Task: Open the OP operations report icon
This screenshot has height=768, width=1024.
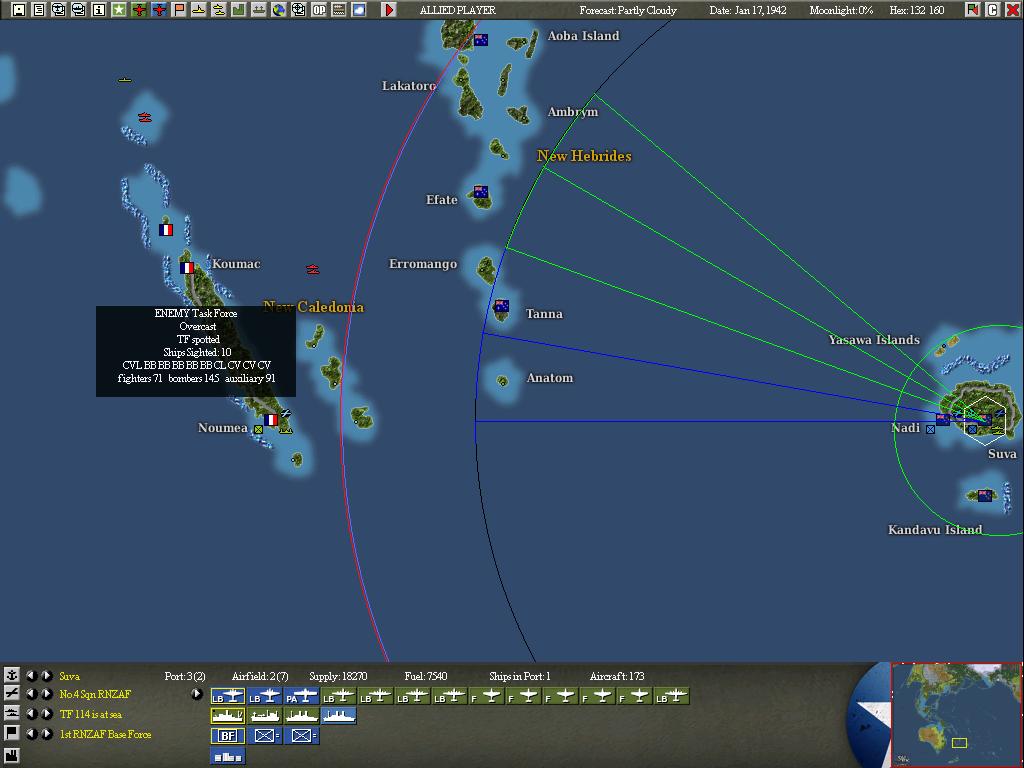Action: coord(319,10)
